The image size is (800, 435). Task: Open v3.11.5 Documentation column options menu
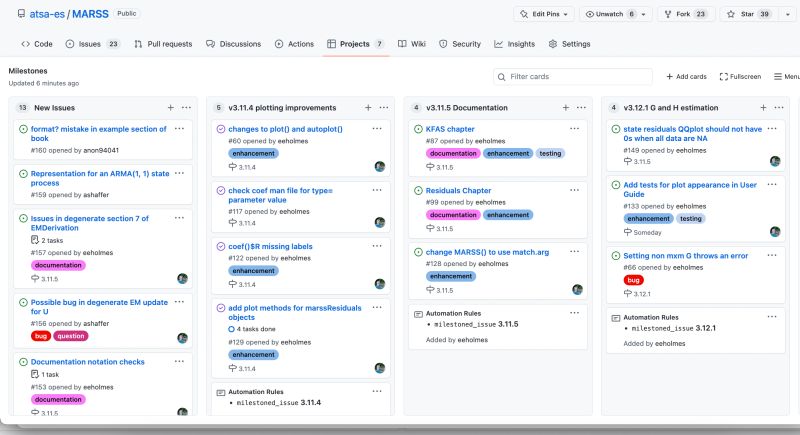coord(581,108)
